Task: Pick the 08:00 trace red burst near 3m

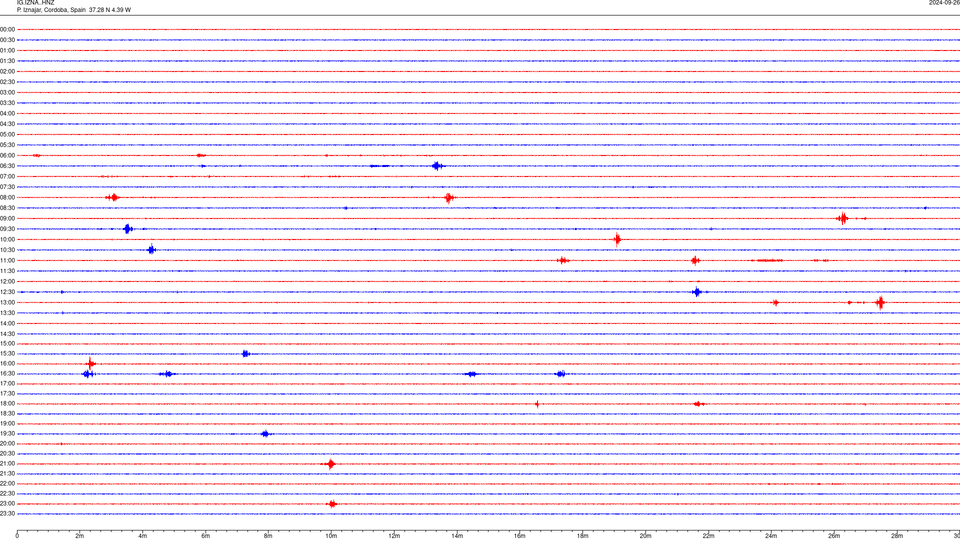Action: coord(112,198)
